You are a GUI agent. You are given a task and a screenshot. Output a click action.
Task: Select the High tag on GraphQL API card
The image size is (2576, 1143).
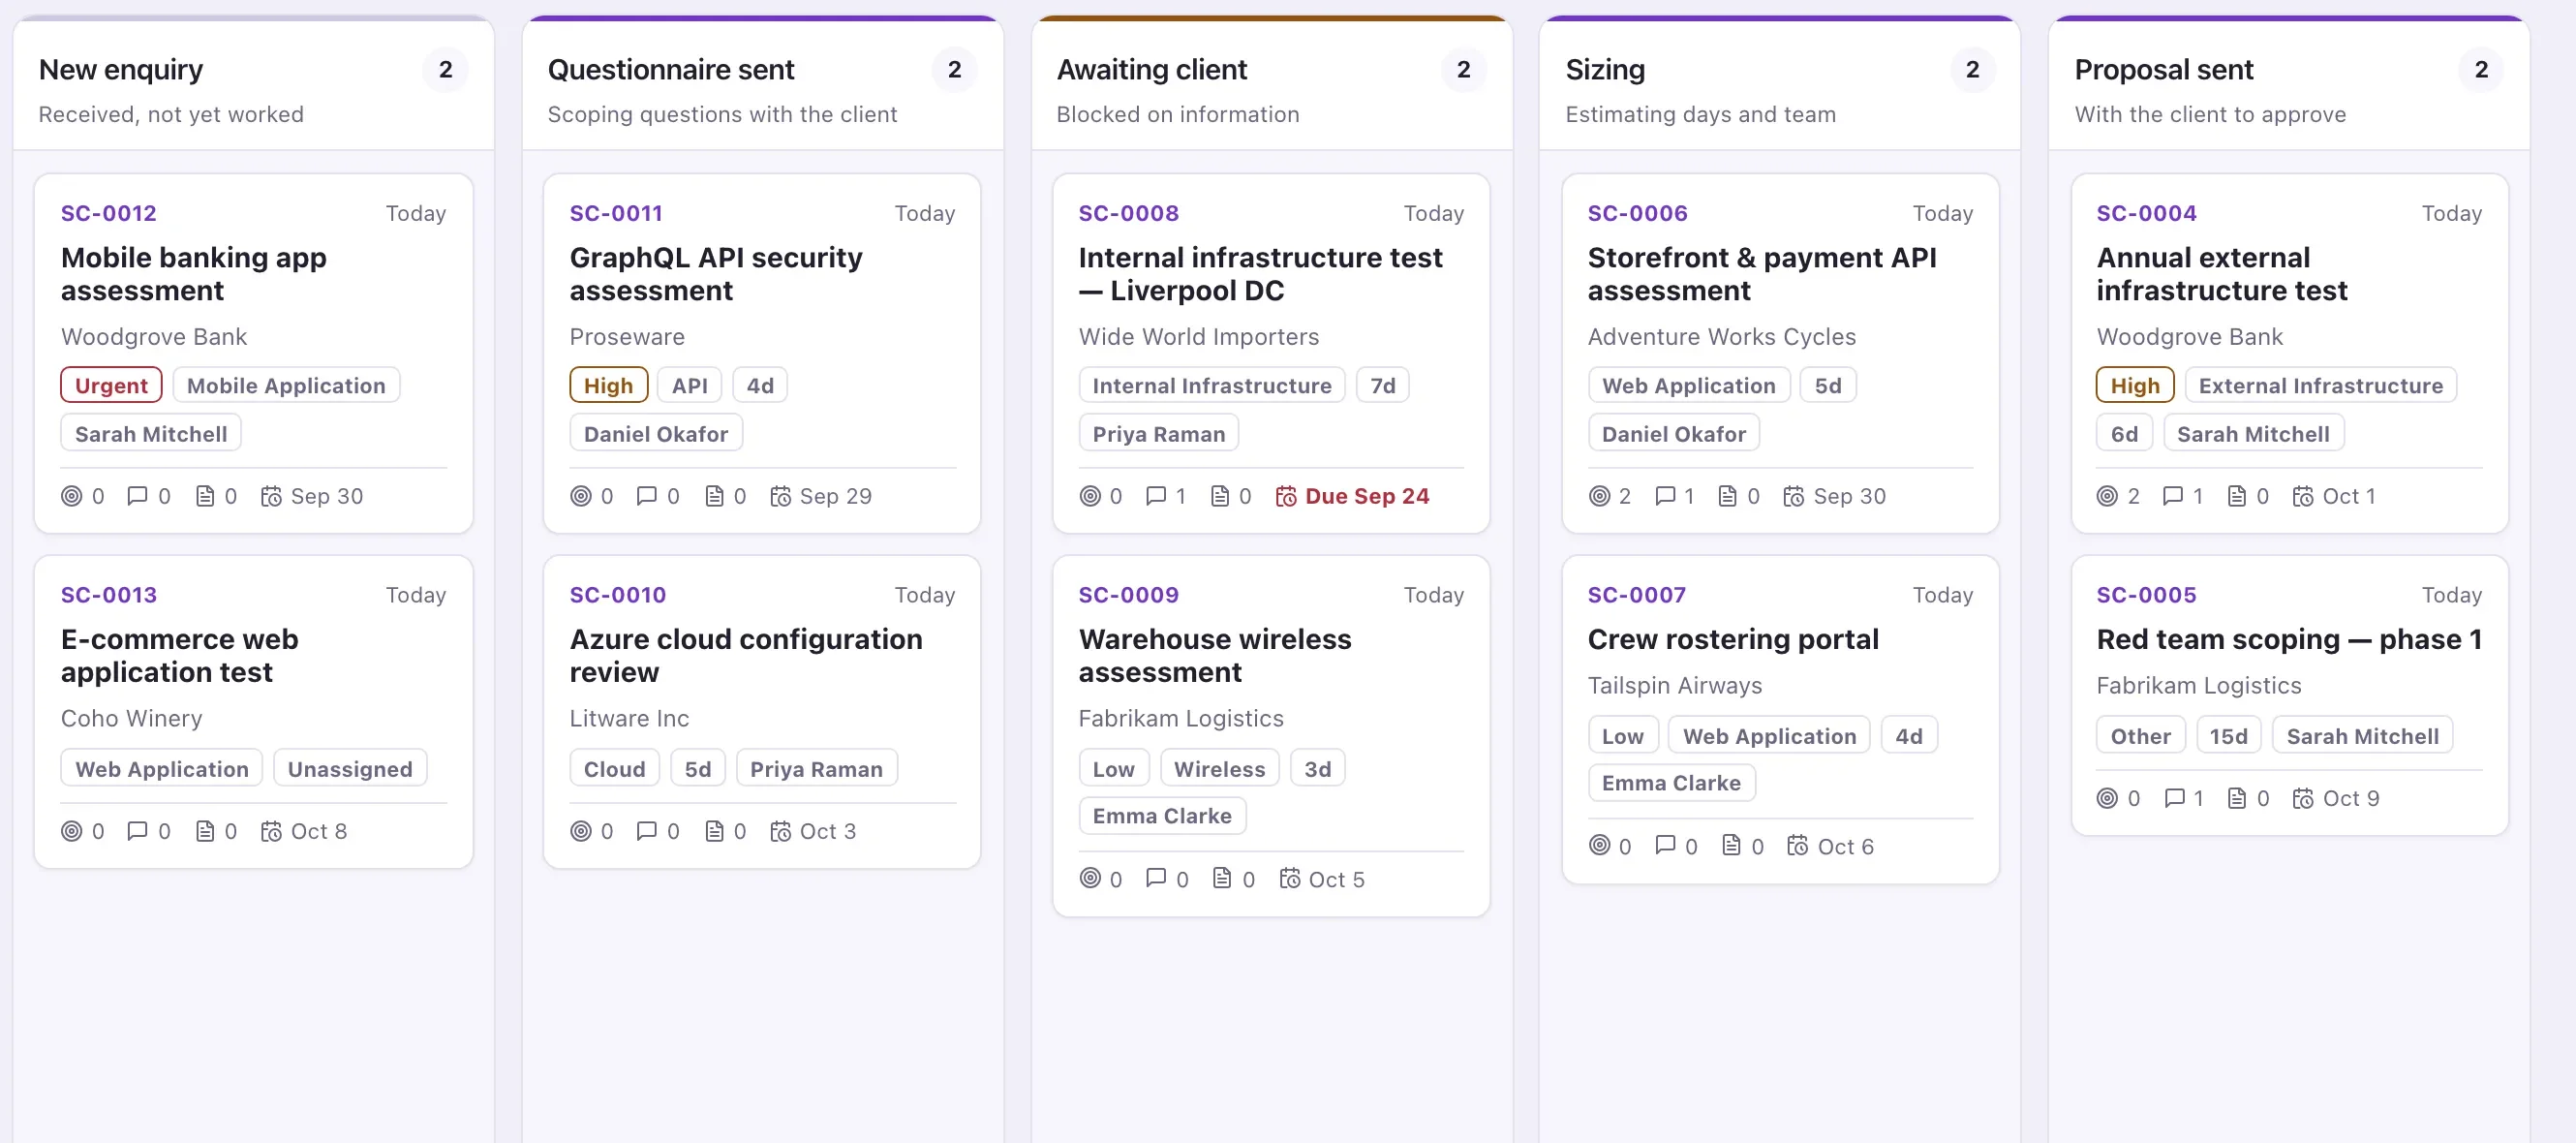[x=608, y=386]
